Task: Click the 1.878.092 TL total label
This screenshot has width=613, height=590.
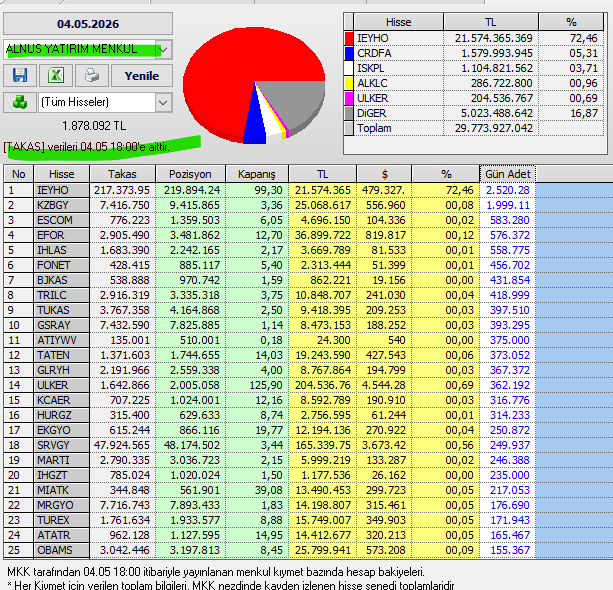Action: 94,126
